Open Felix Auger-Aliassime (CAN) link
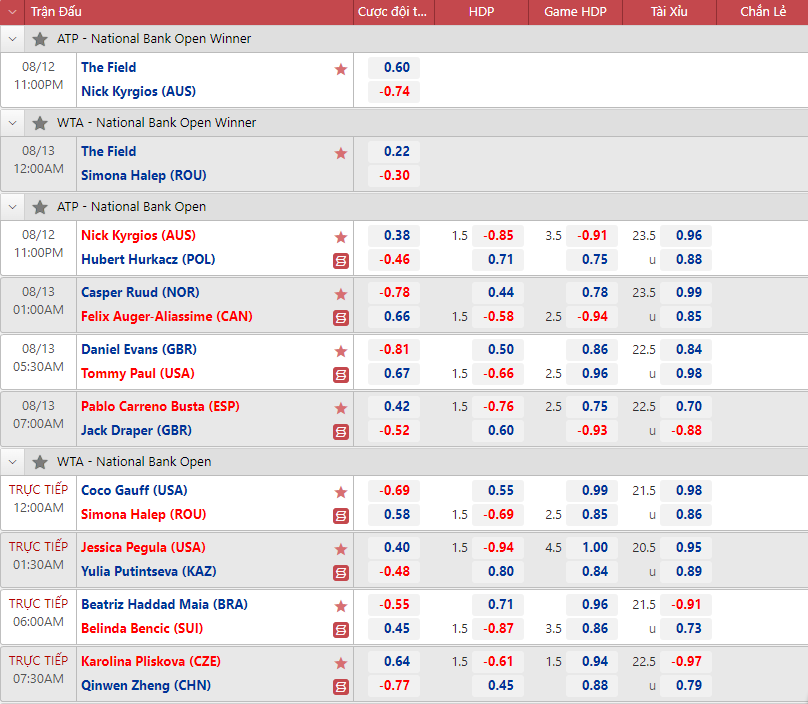808x704 pixels. [x=167, y=316]
